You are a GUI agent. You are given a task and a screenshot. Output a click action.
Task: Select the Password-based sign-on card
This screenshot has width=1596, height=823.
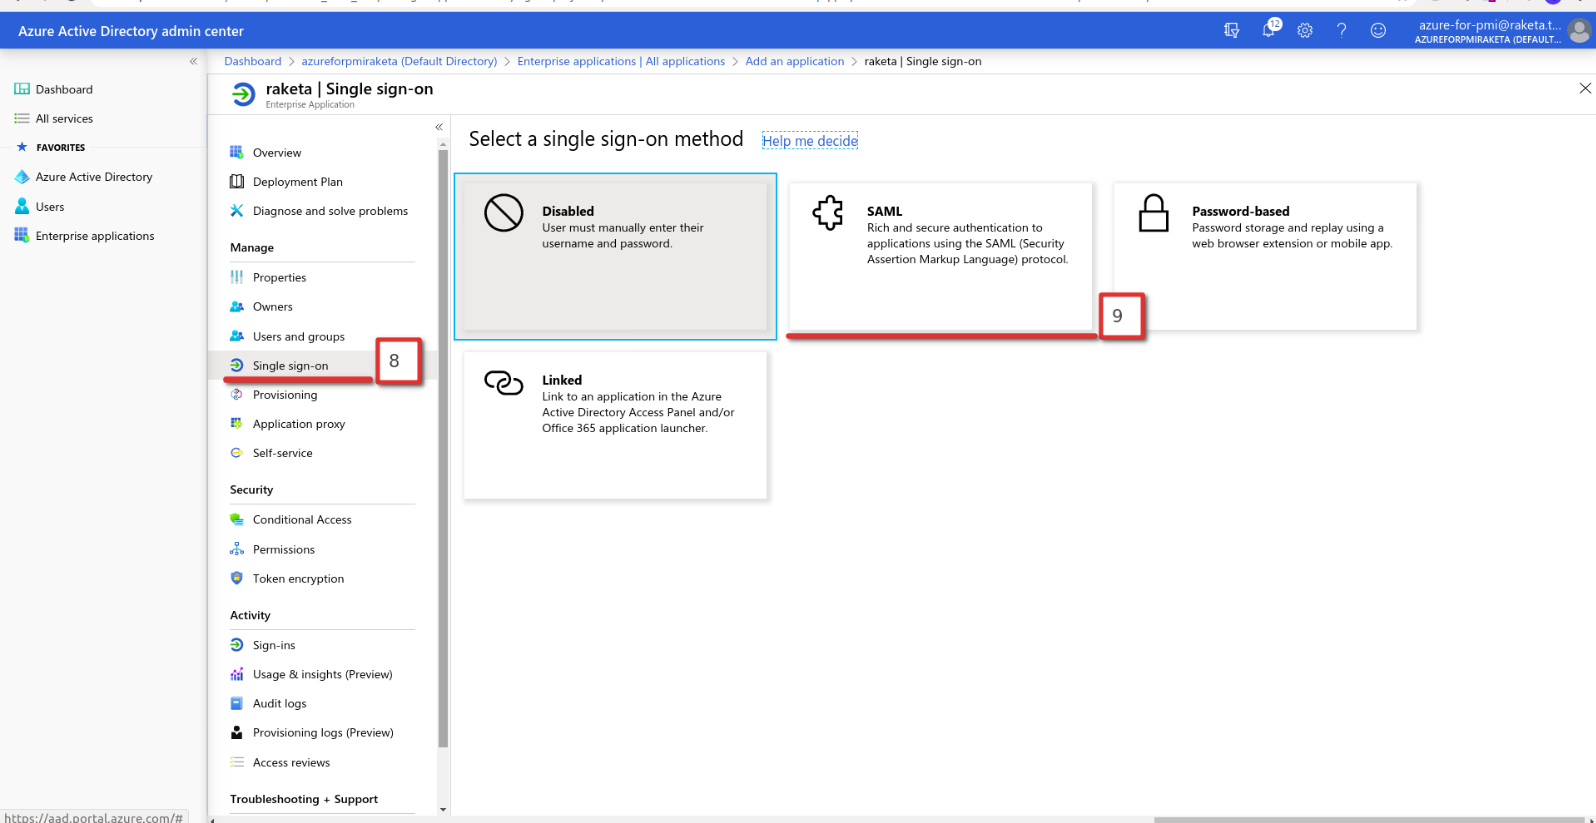point(1265,256)
